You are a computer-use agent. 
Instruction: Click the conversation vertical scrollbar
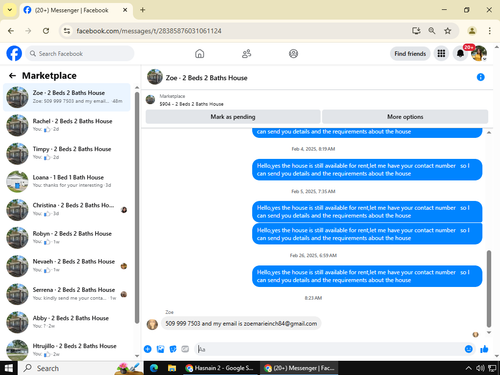click(489, 289)
